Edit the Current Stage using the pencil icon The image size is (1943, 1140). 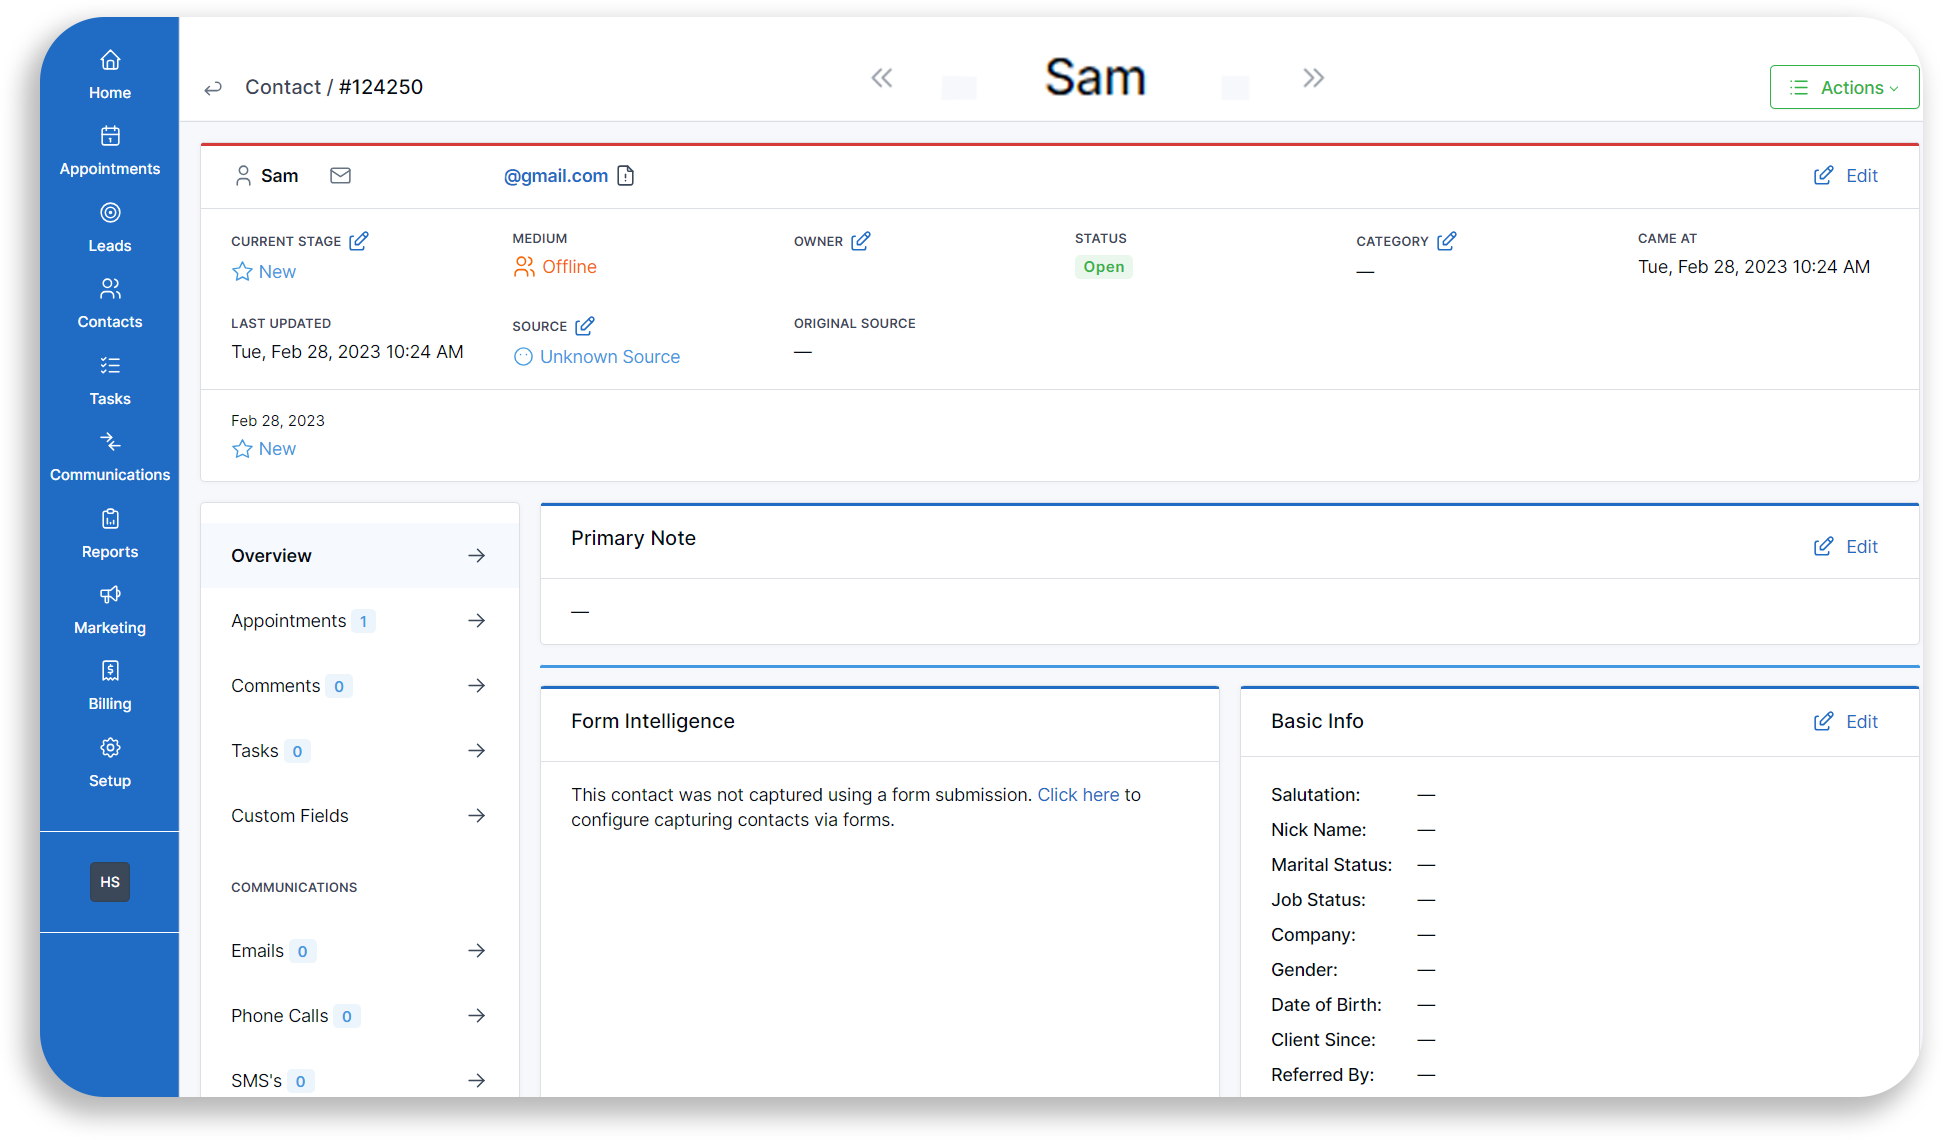click(x=359, y=240)
